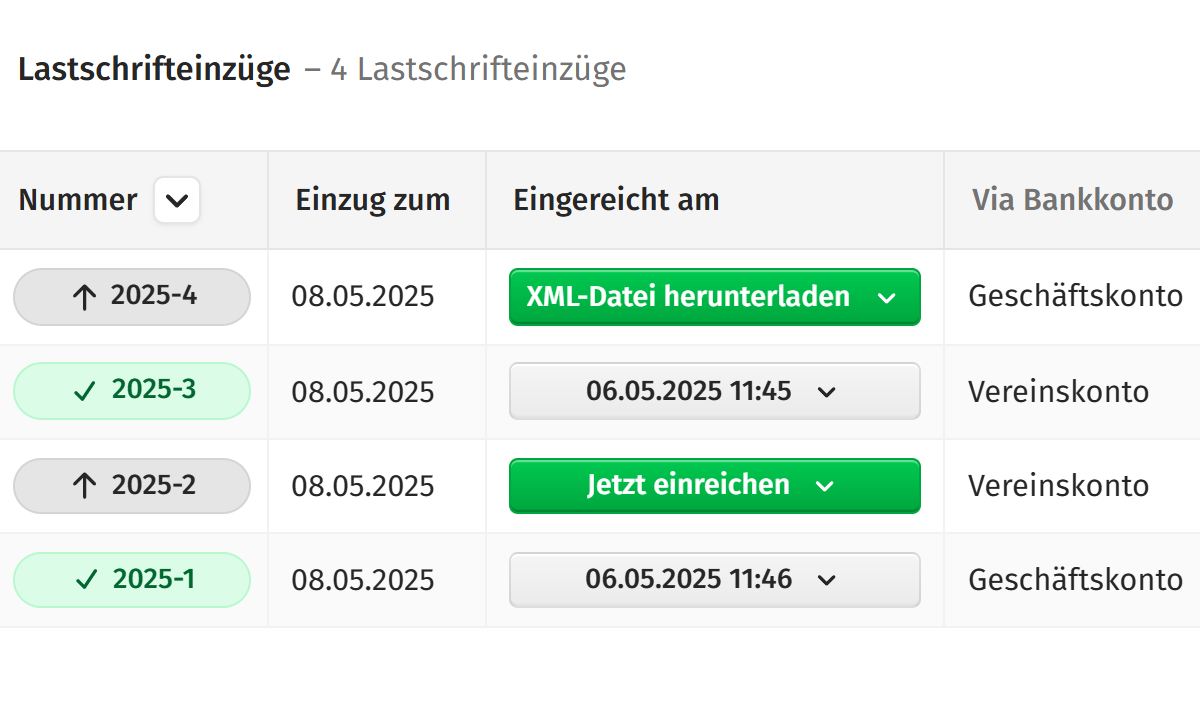Expand the chevron on XML-Datei herunterladen button

886,297
